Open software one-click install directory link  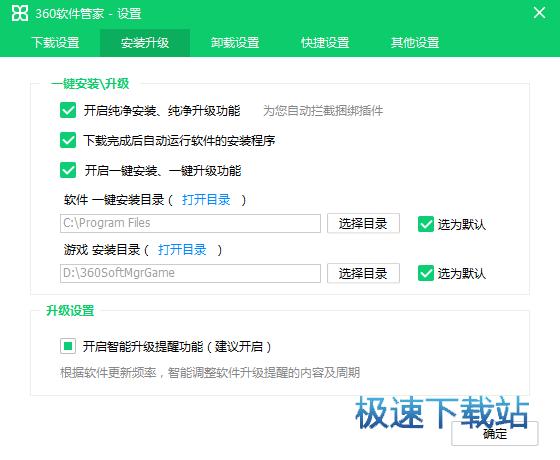(206, 200)
